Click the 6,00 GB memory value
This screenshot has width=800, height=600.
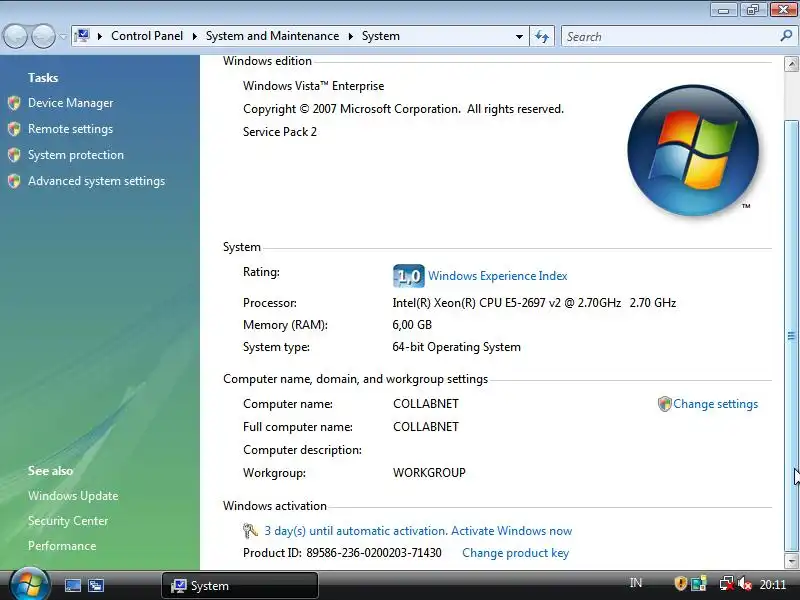[x=412, y=325]
